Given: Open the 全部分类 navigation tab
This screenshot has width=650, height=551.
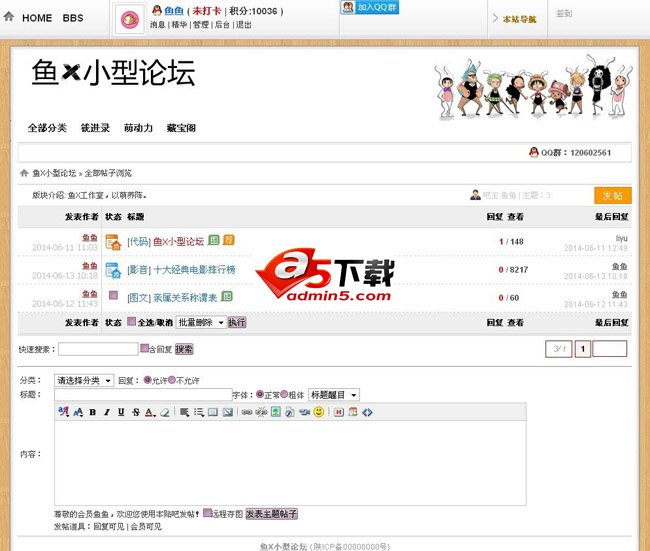Looking at the screenshot, I should click(x=47, y=128).
